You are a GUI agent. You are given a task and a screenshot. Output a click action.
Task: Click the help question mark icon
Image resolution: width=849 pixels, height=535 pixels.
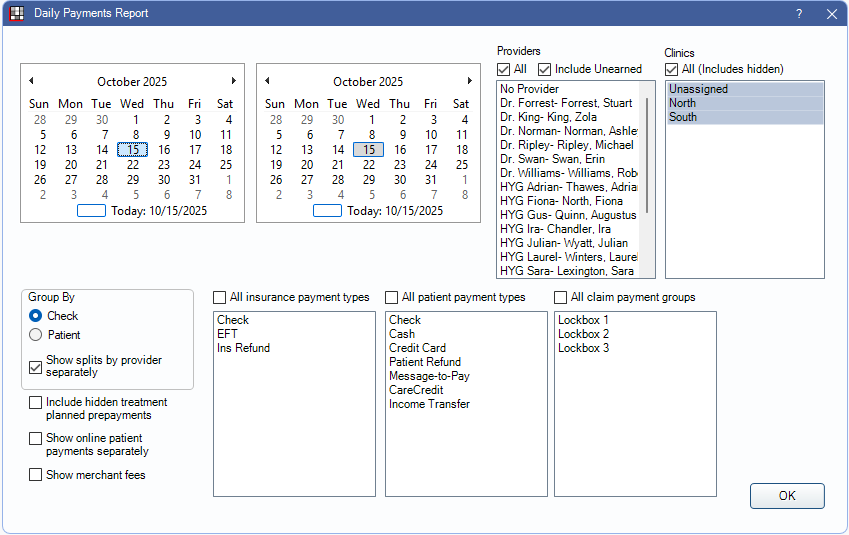tap(799, 14)
